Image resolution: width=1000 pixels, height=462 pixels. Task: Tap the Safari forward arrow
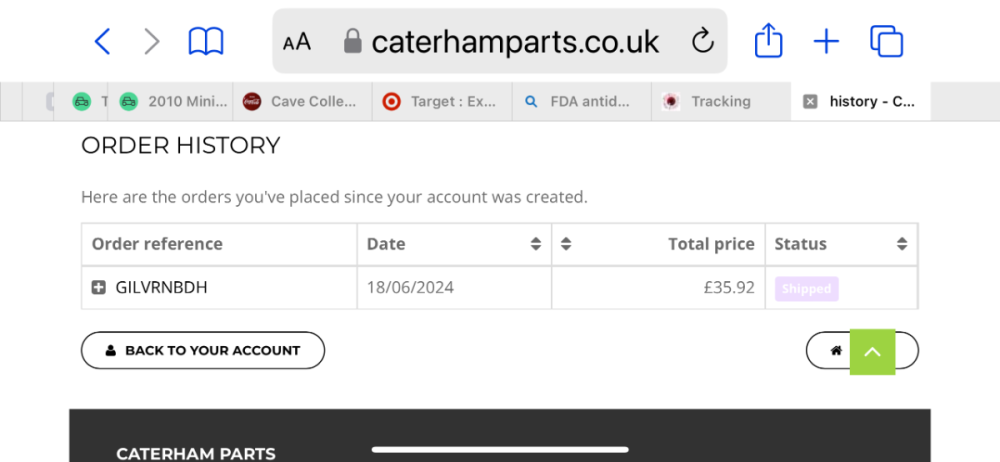coord(152,41)
